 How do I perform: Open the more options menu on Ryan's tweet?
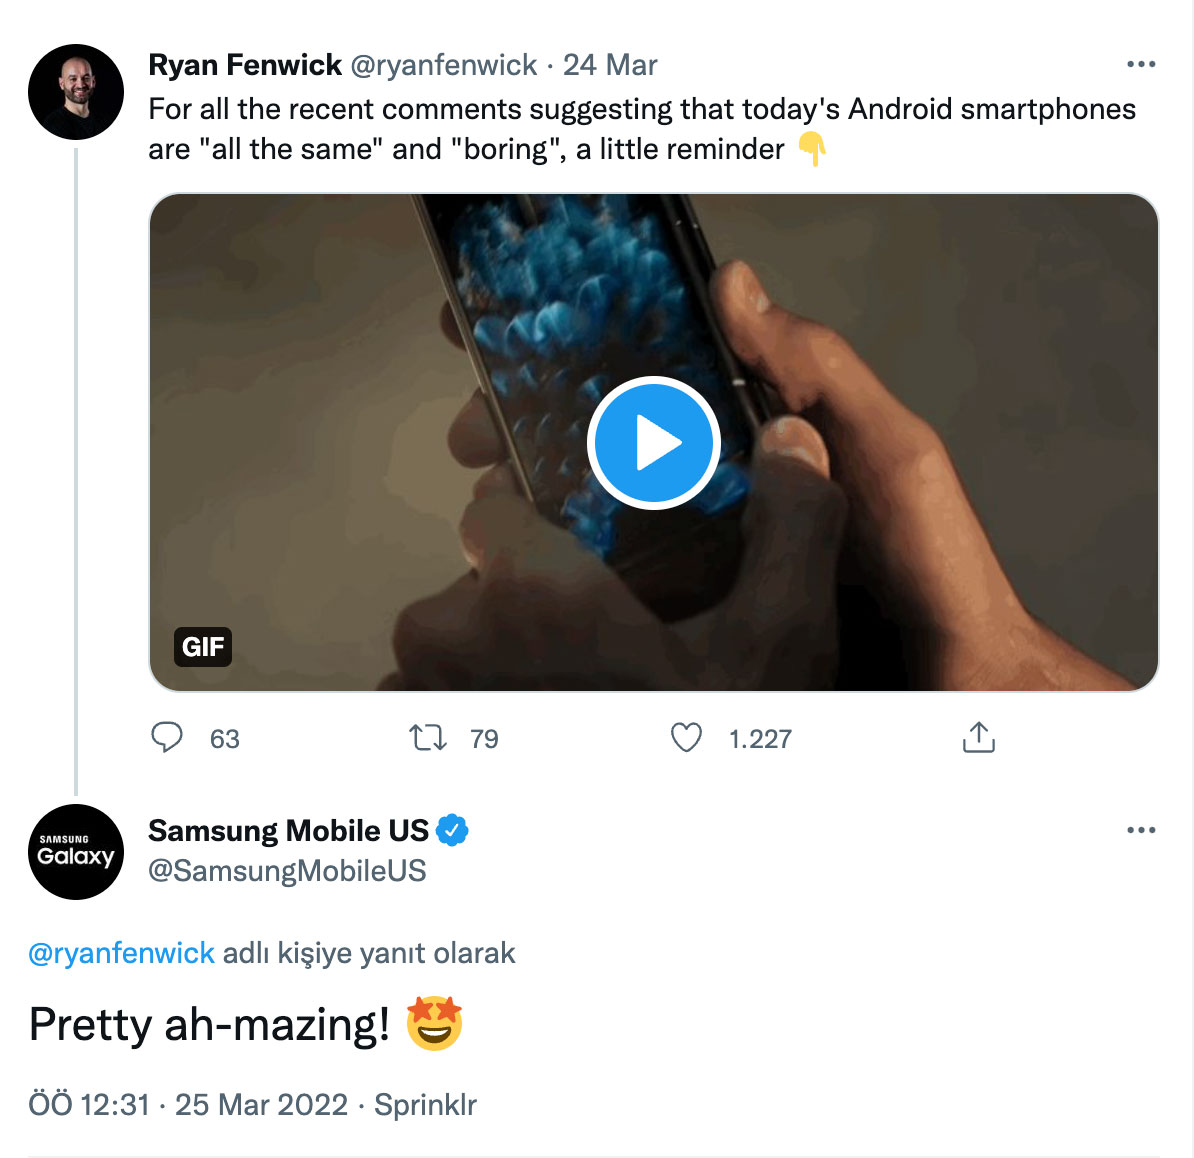pos(1140,65)
